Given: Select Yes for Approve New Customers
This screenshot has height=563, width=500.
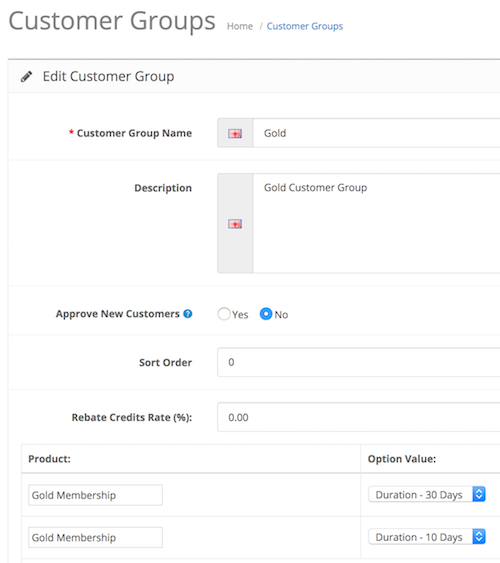Looking at the screenshot, I should pos(224,314).
